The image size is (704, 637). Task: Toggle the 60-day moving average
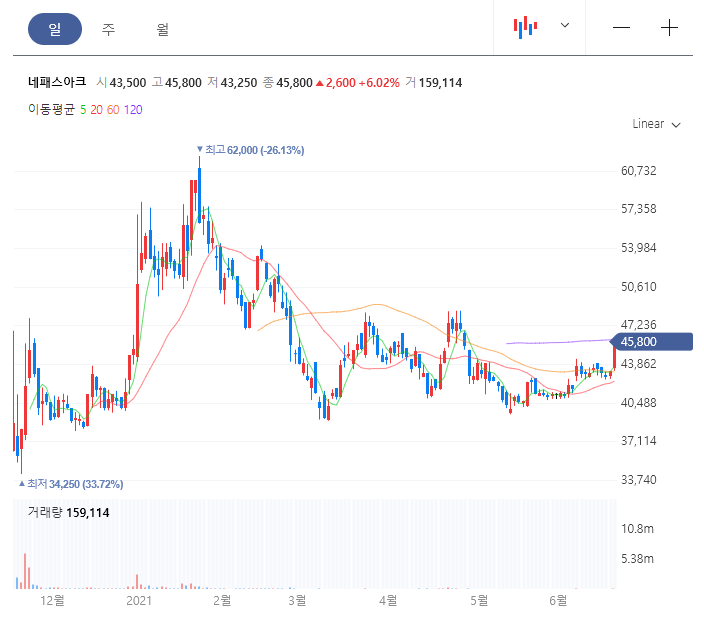pyautogui.click(x=113, y=110)
